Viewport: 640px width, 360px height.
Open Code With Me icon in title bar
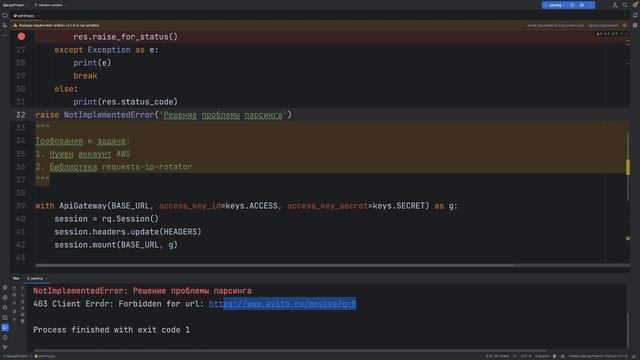(615, 5)
